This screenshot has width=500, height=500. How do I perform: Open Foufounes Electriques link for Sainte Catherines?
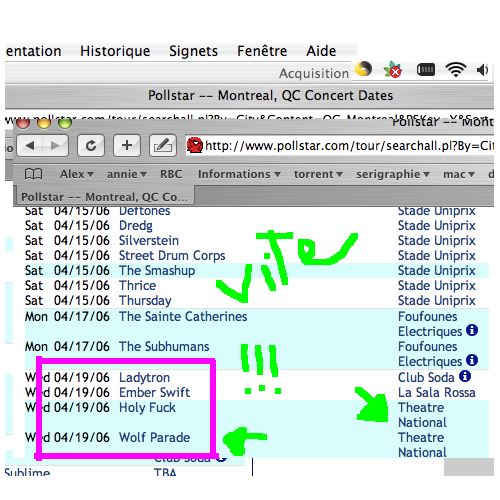430,324
